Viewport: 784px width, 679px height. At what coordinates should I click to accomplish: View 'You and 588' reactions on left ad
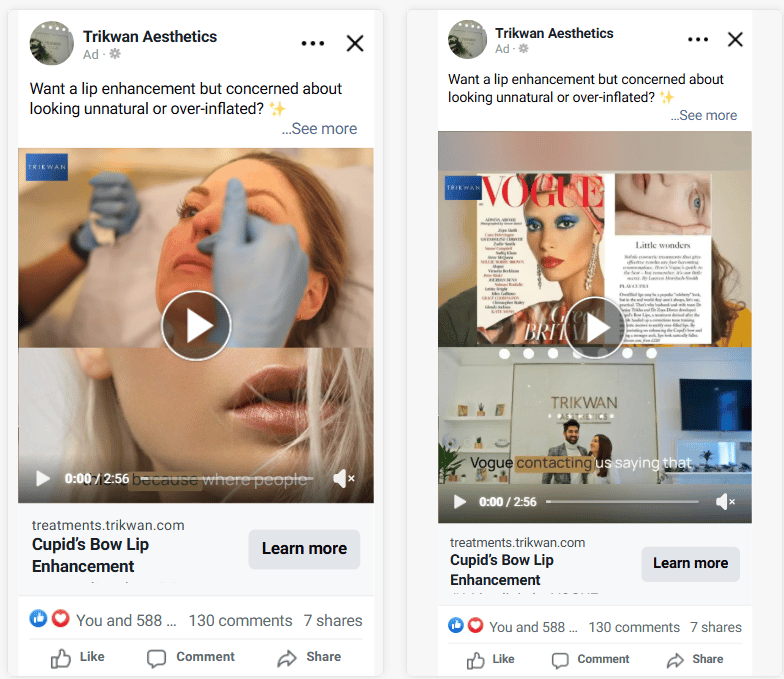coord(126,620)
